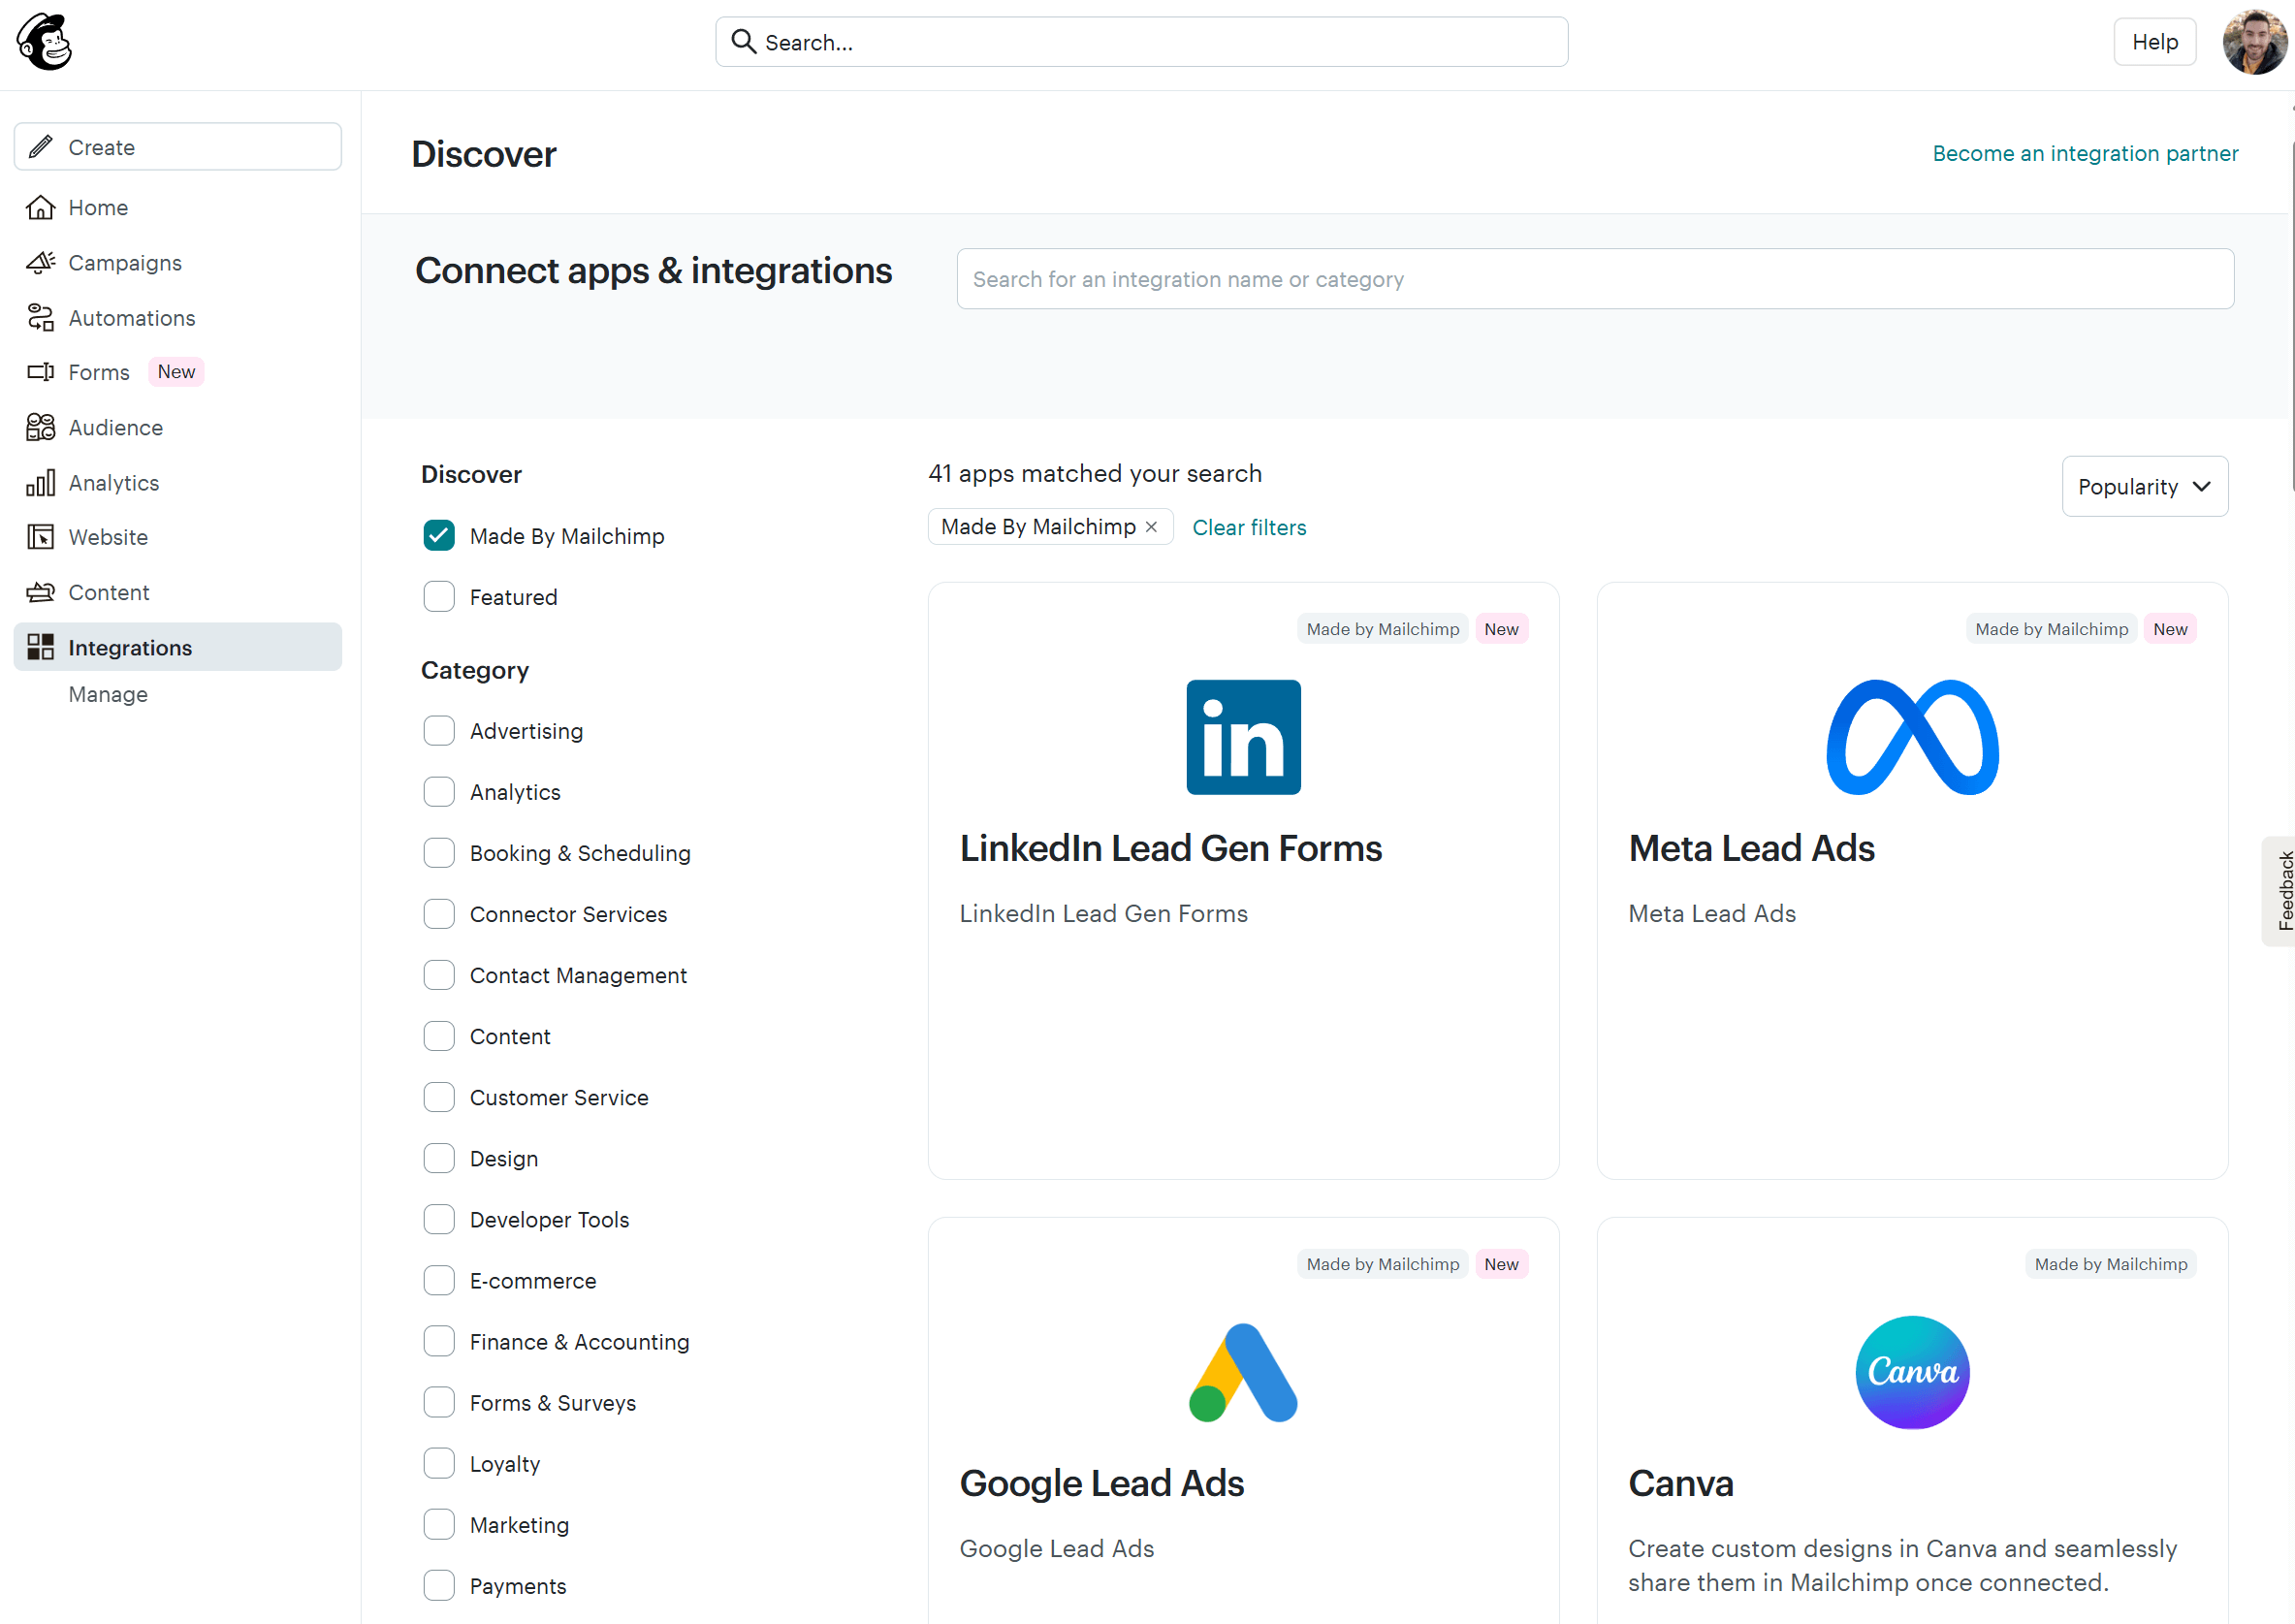Click the Mailchimp freddie logo
Screen dimensions: 2295x1624
pos(43,41)
